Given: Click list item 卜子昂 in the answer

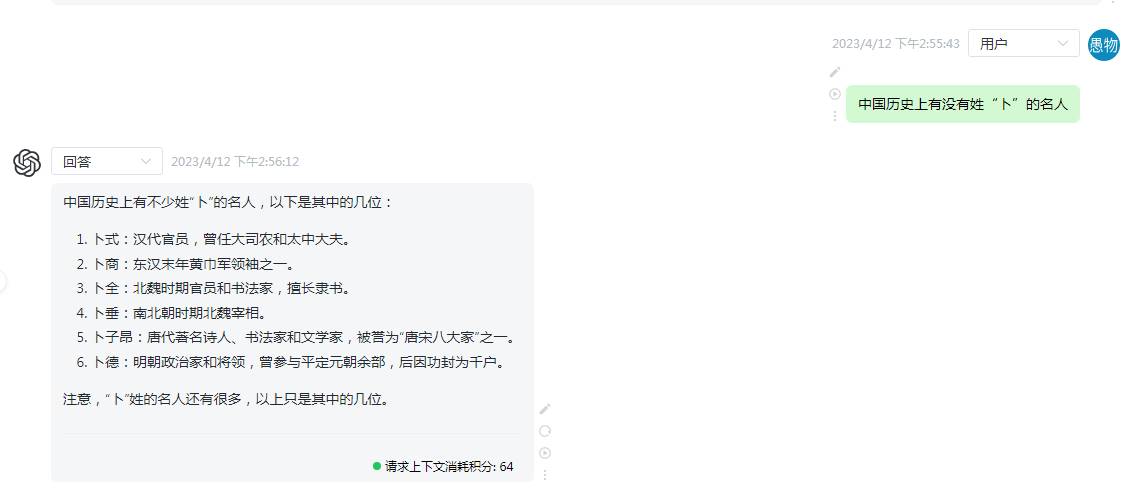Looking at the screenshot, I should (297, 337).
